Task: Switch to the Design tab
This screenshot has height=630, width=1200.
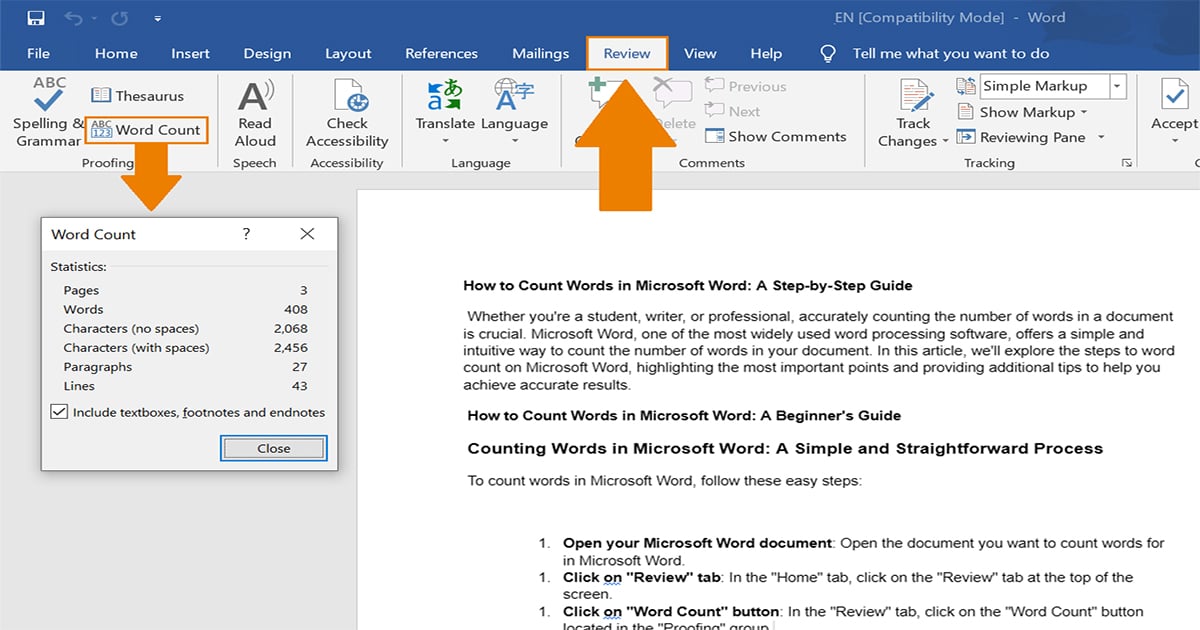Action: (267, 53)
